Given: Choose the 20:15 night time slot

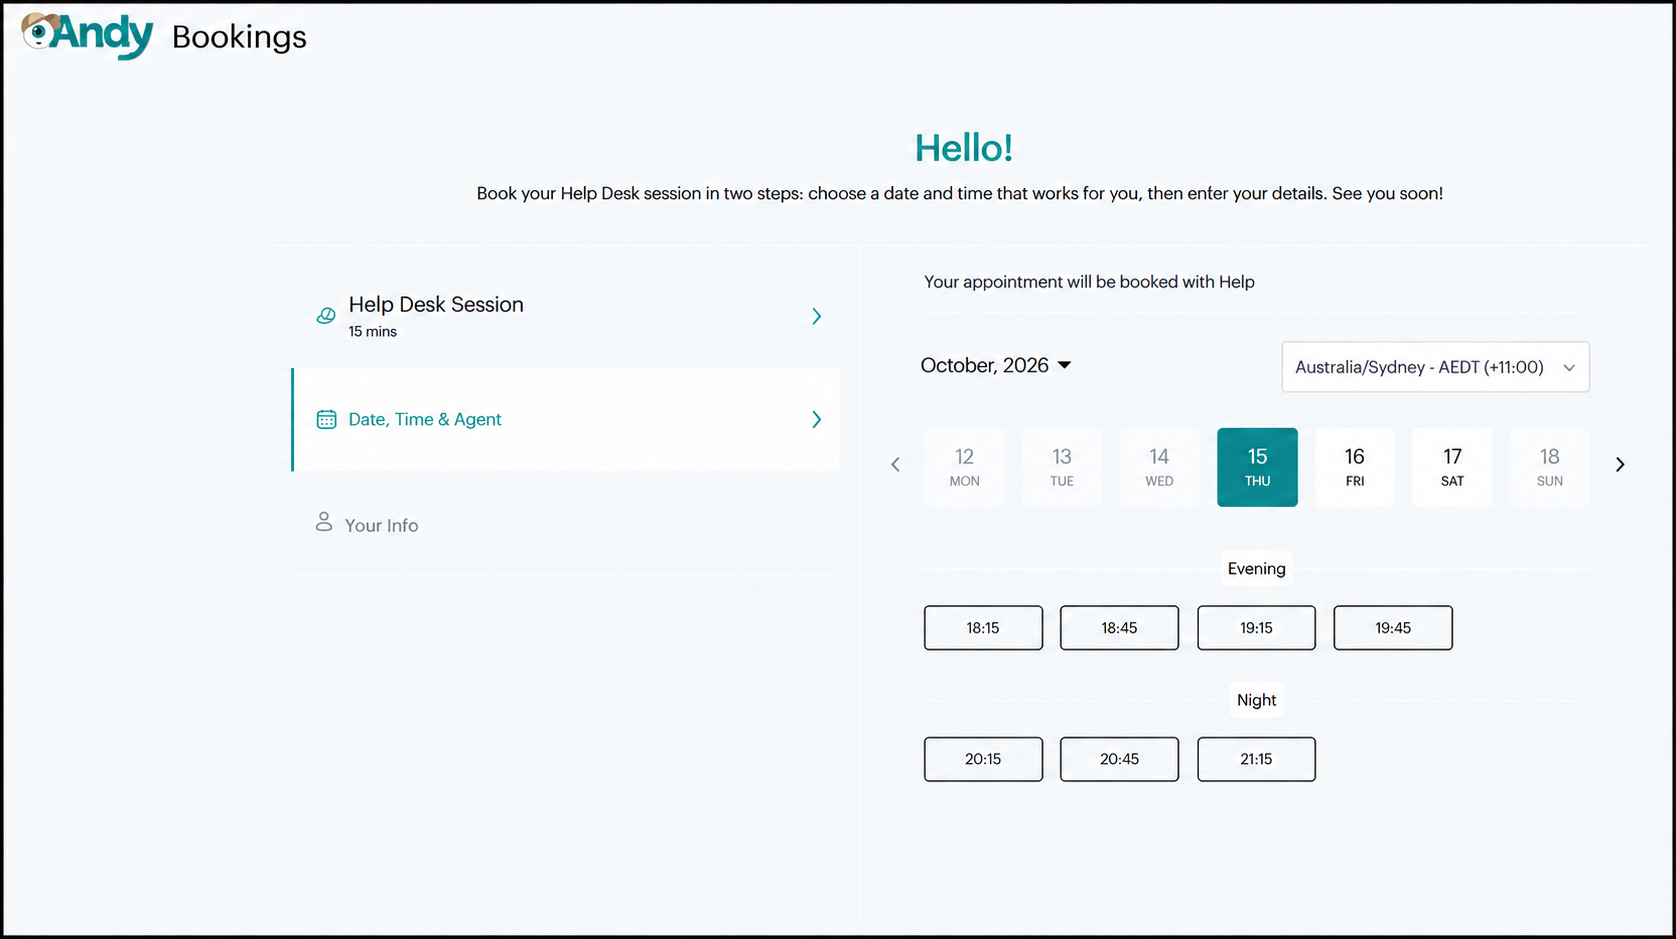Looking at the screenshot, I should tap(983, 759).
